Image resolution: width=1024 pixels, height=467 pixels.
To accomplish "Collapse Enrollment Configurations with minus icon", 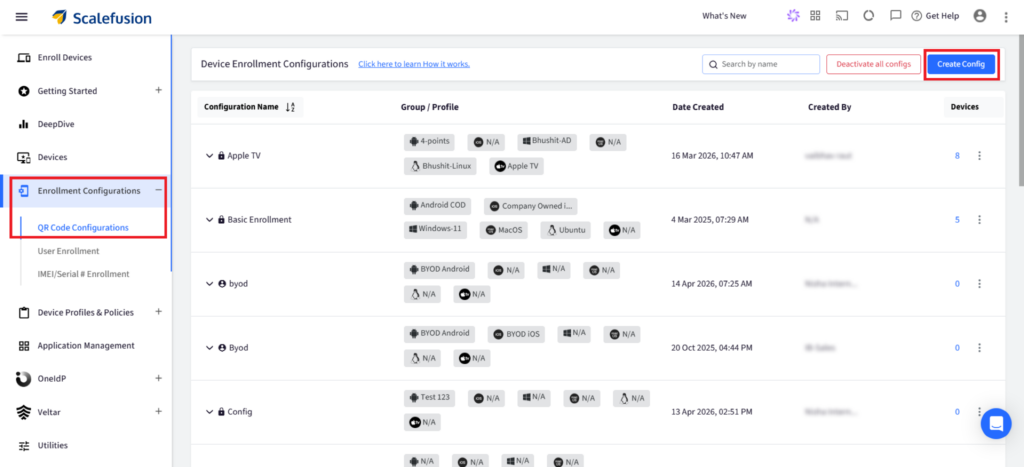I will (x=158, y=190).
